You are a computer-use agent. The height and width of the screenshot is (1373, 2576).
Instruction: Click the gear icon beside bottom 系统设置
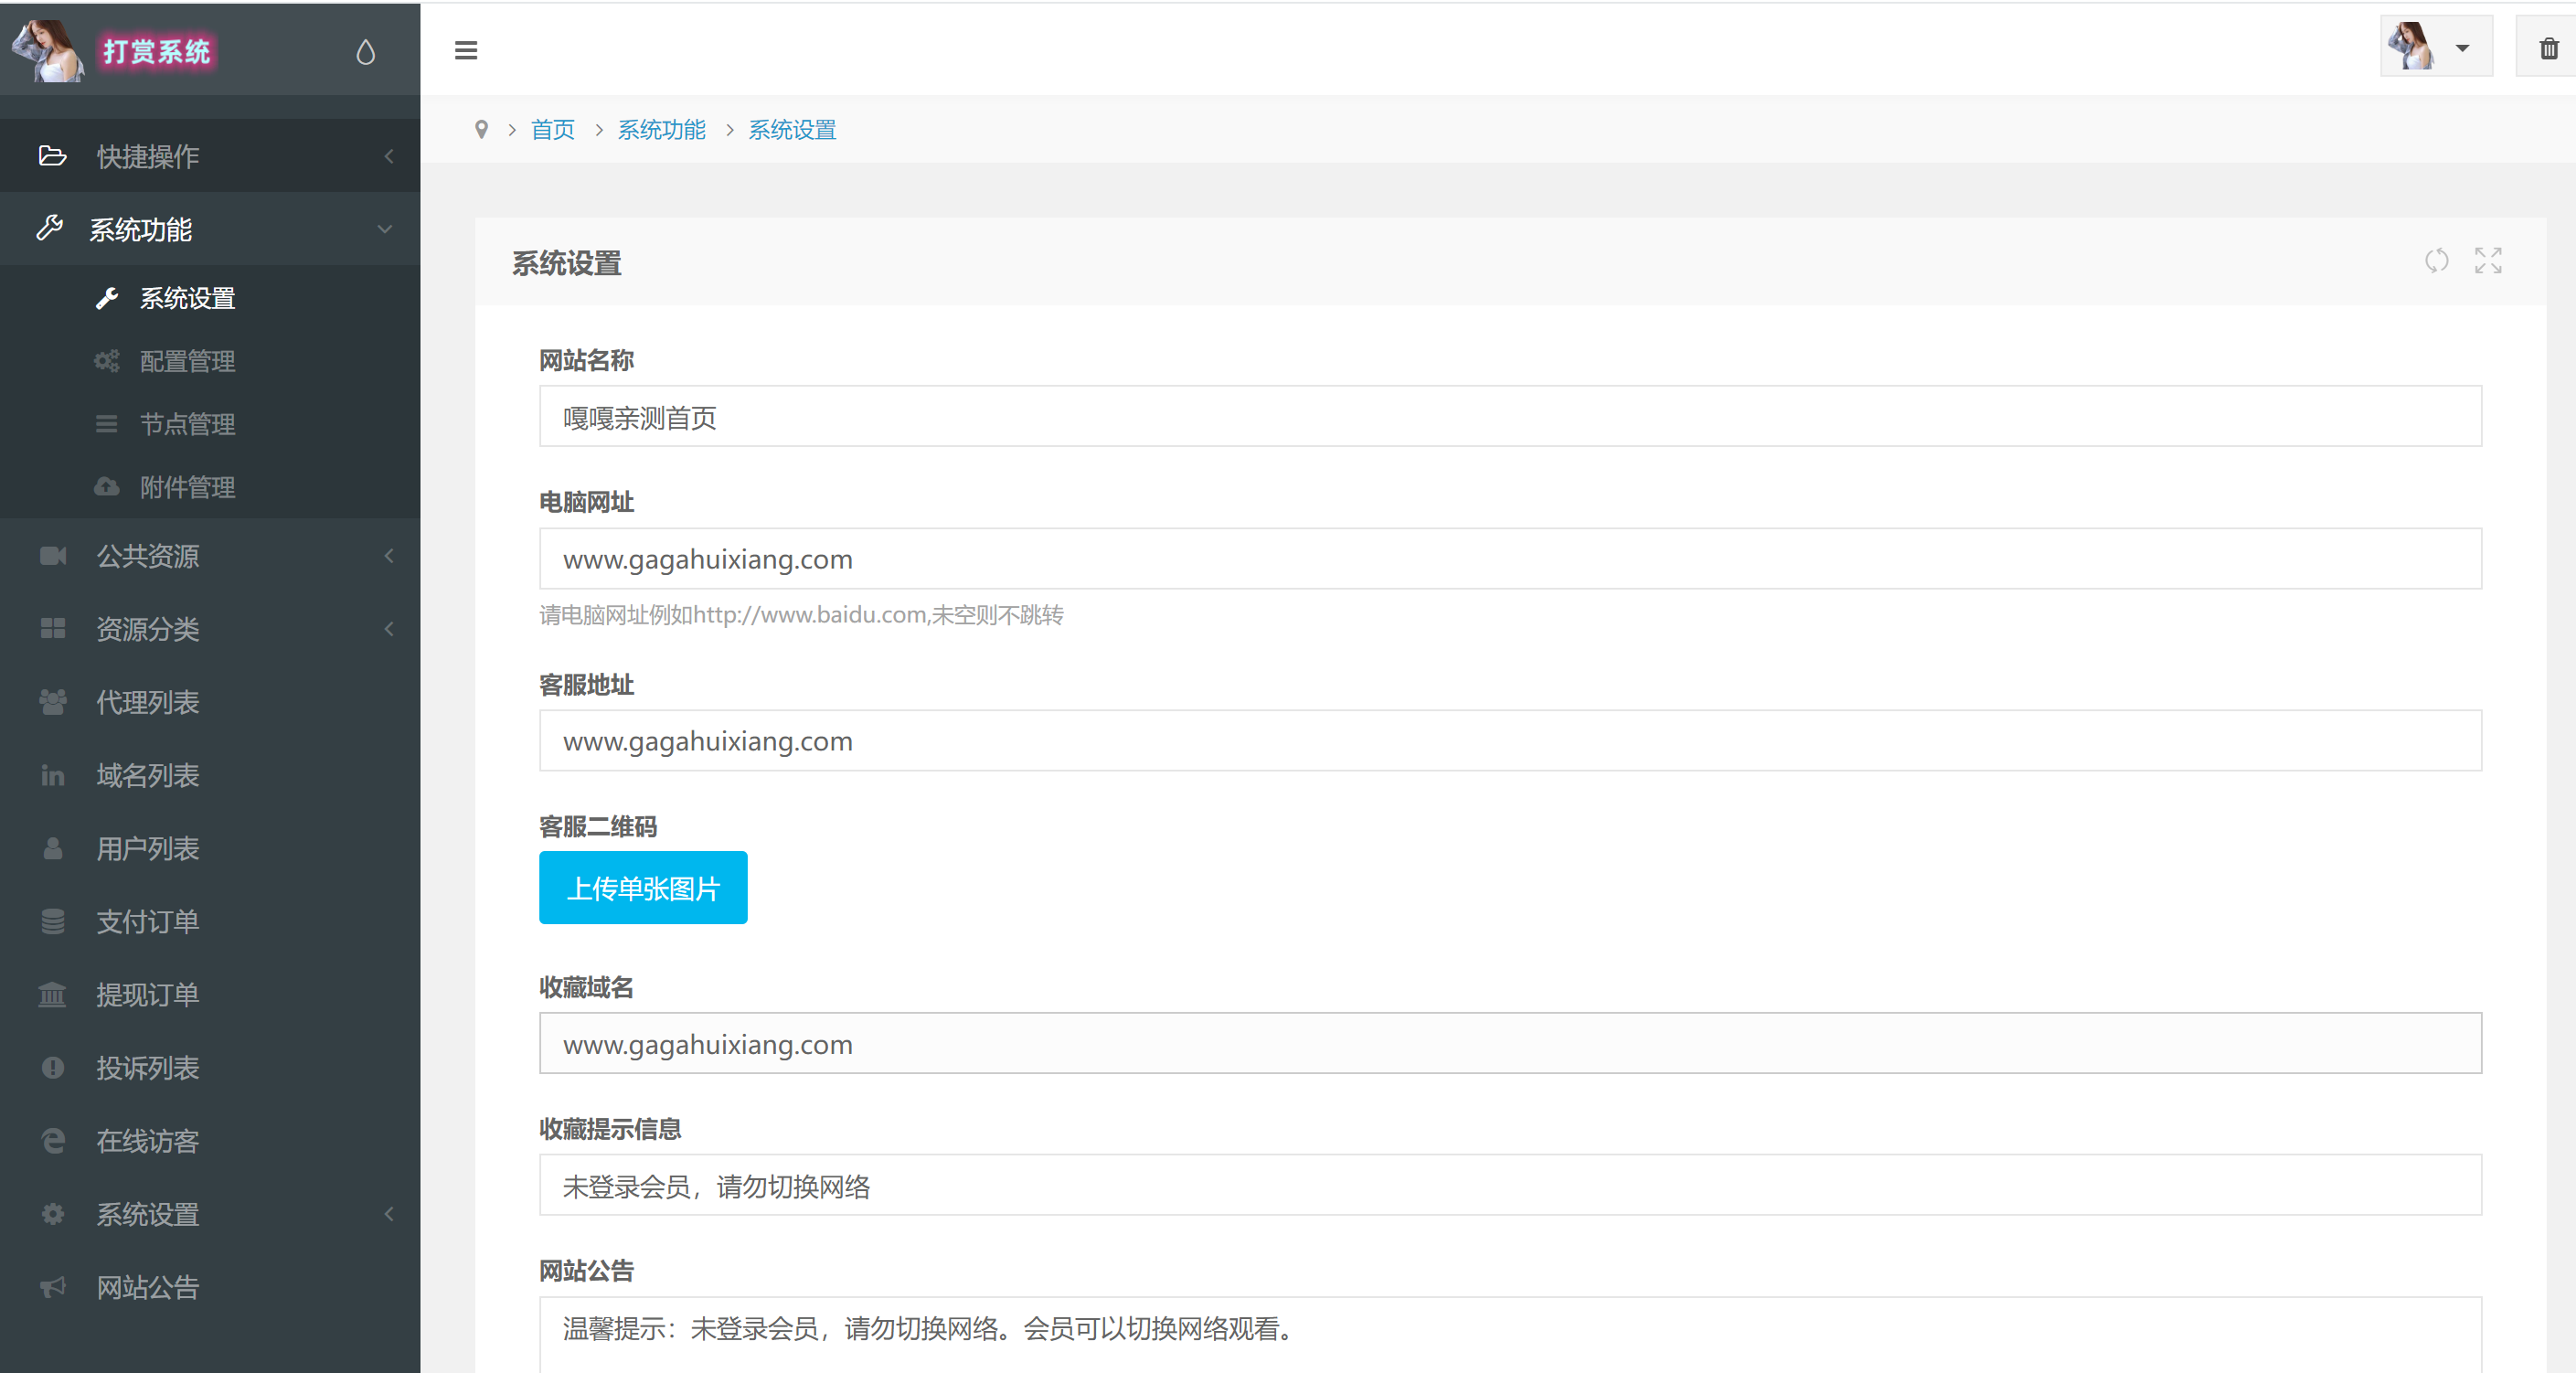[x=53, y=1214]
